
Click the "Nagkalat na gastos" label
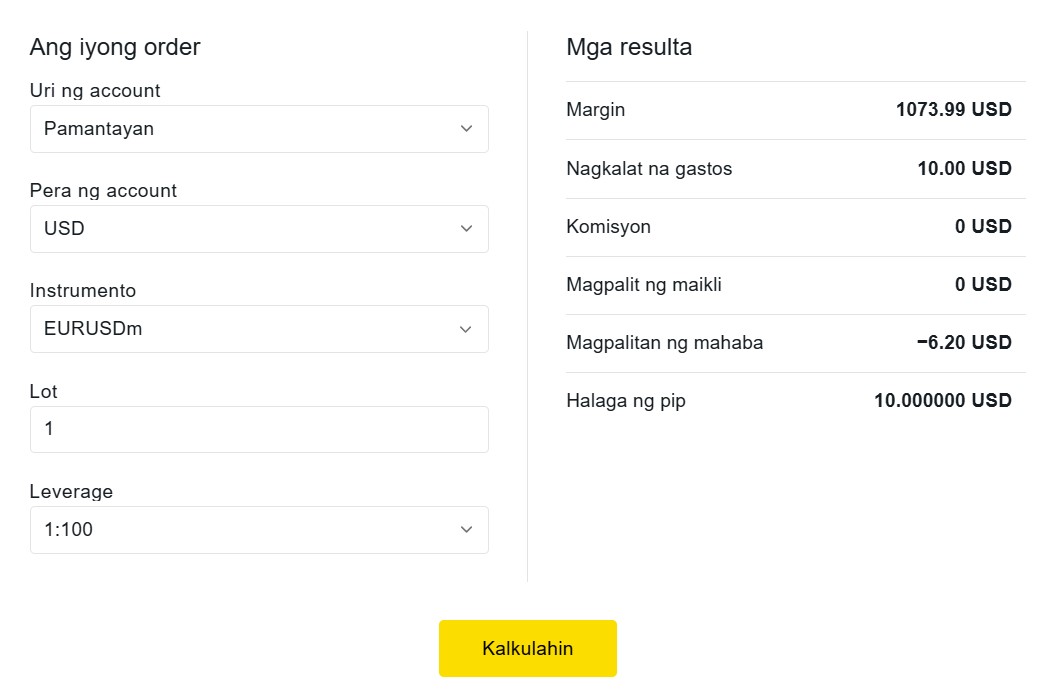650,168
